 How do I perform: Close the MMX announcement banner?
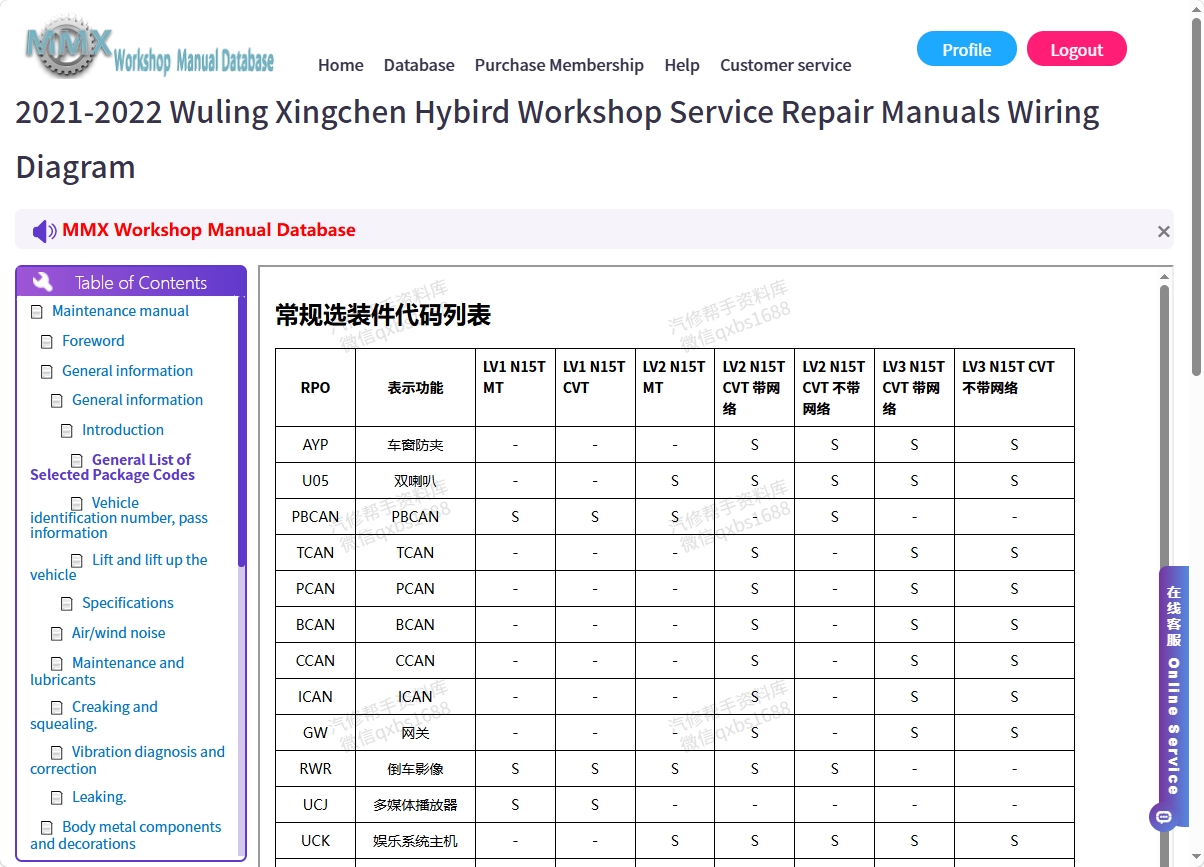pyautogui.click(x=1163, y=231)
